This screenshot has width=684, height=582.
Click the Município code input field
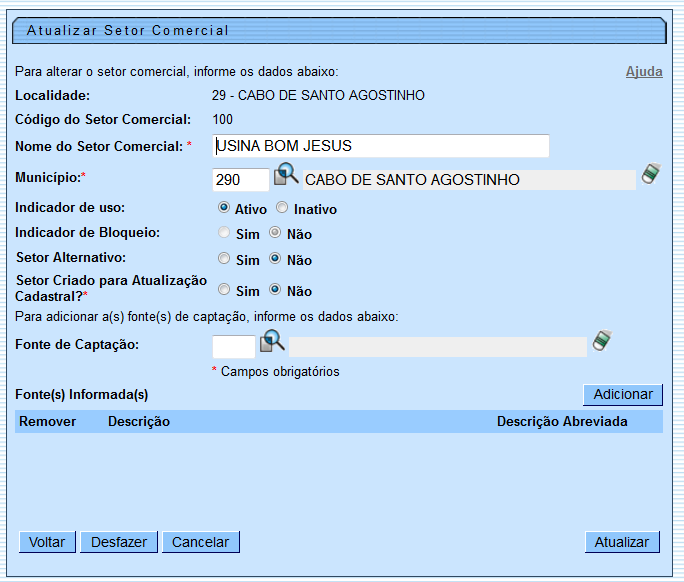[240, 180]
